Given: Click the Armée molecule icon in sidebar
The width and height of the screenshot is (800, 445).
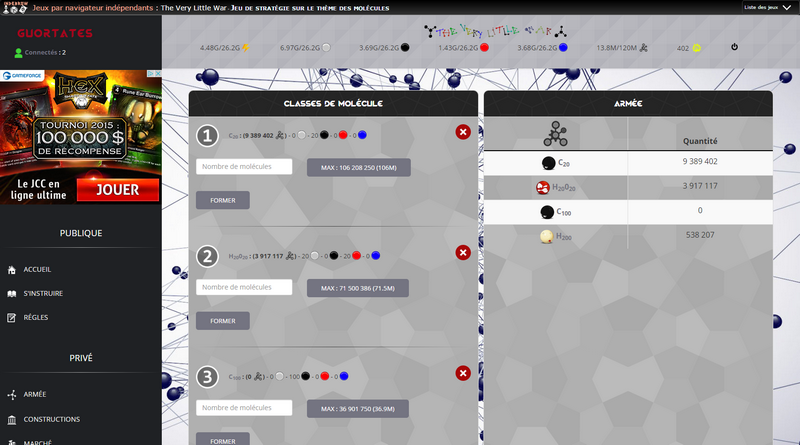Looking at the screenshot, I should click(x=12, y=394).
